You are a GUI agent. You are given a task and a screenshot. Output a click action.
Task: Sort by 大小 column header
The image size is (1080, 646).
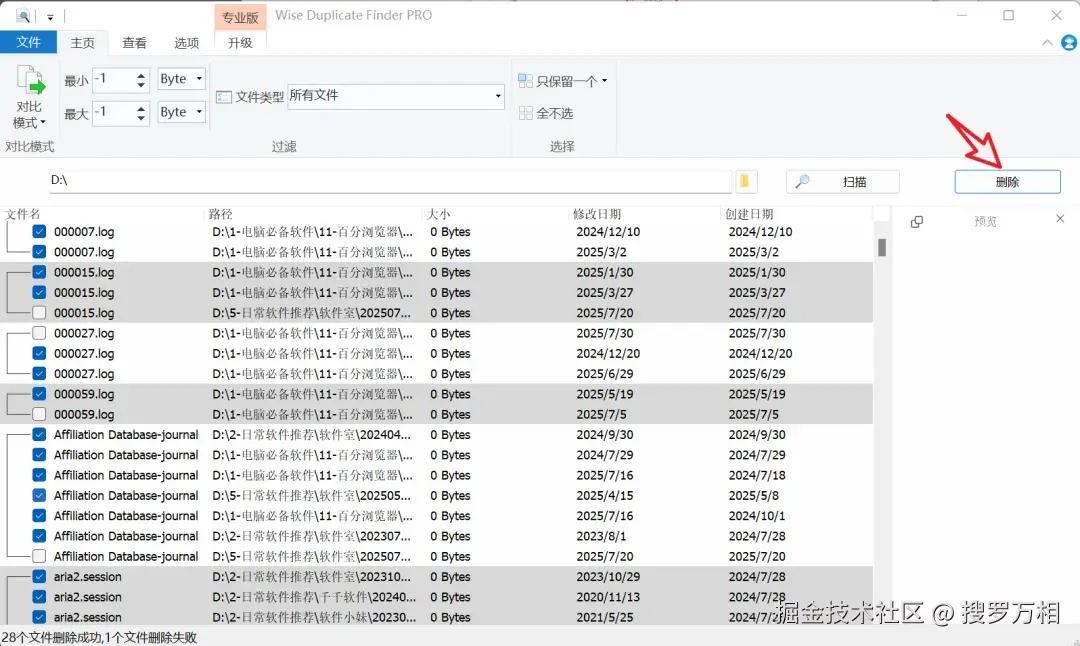pyautogui.click(x=439, y=214)
